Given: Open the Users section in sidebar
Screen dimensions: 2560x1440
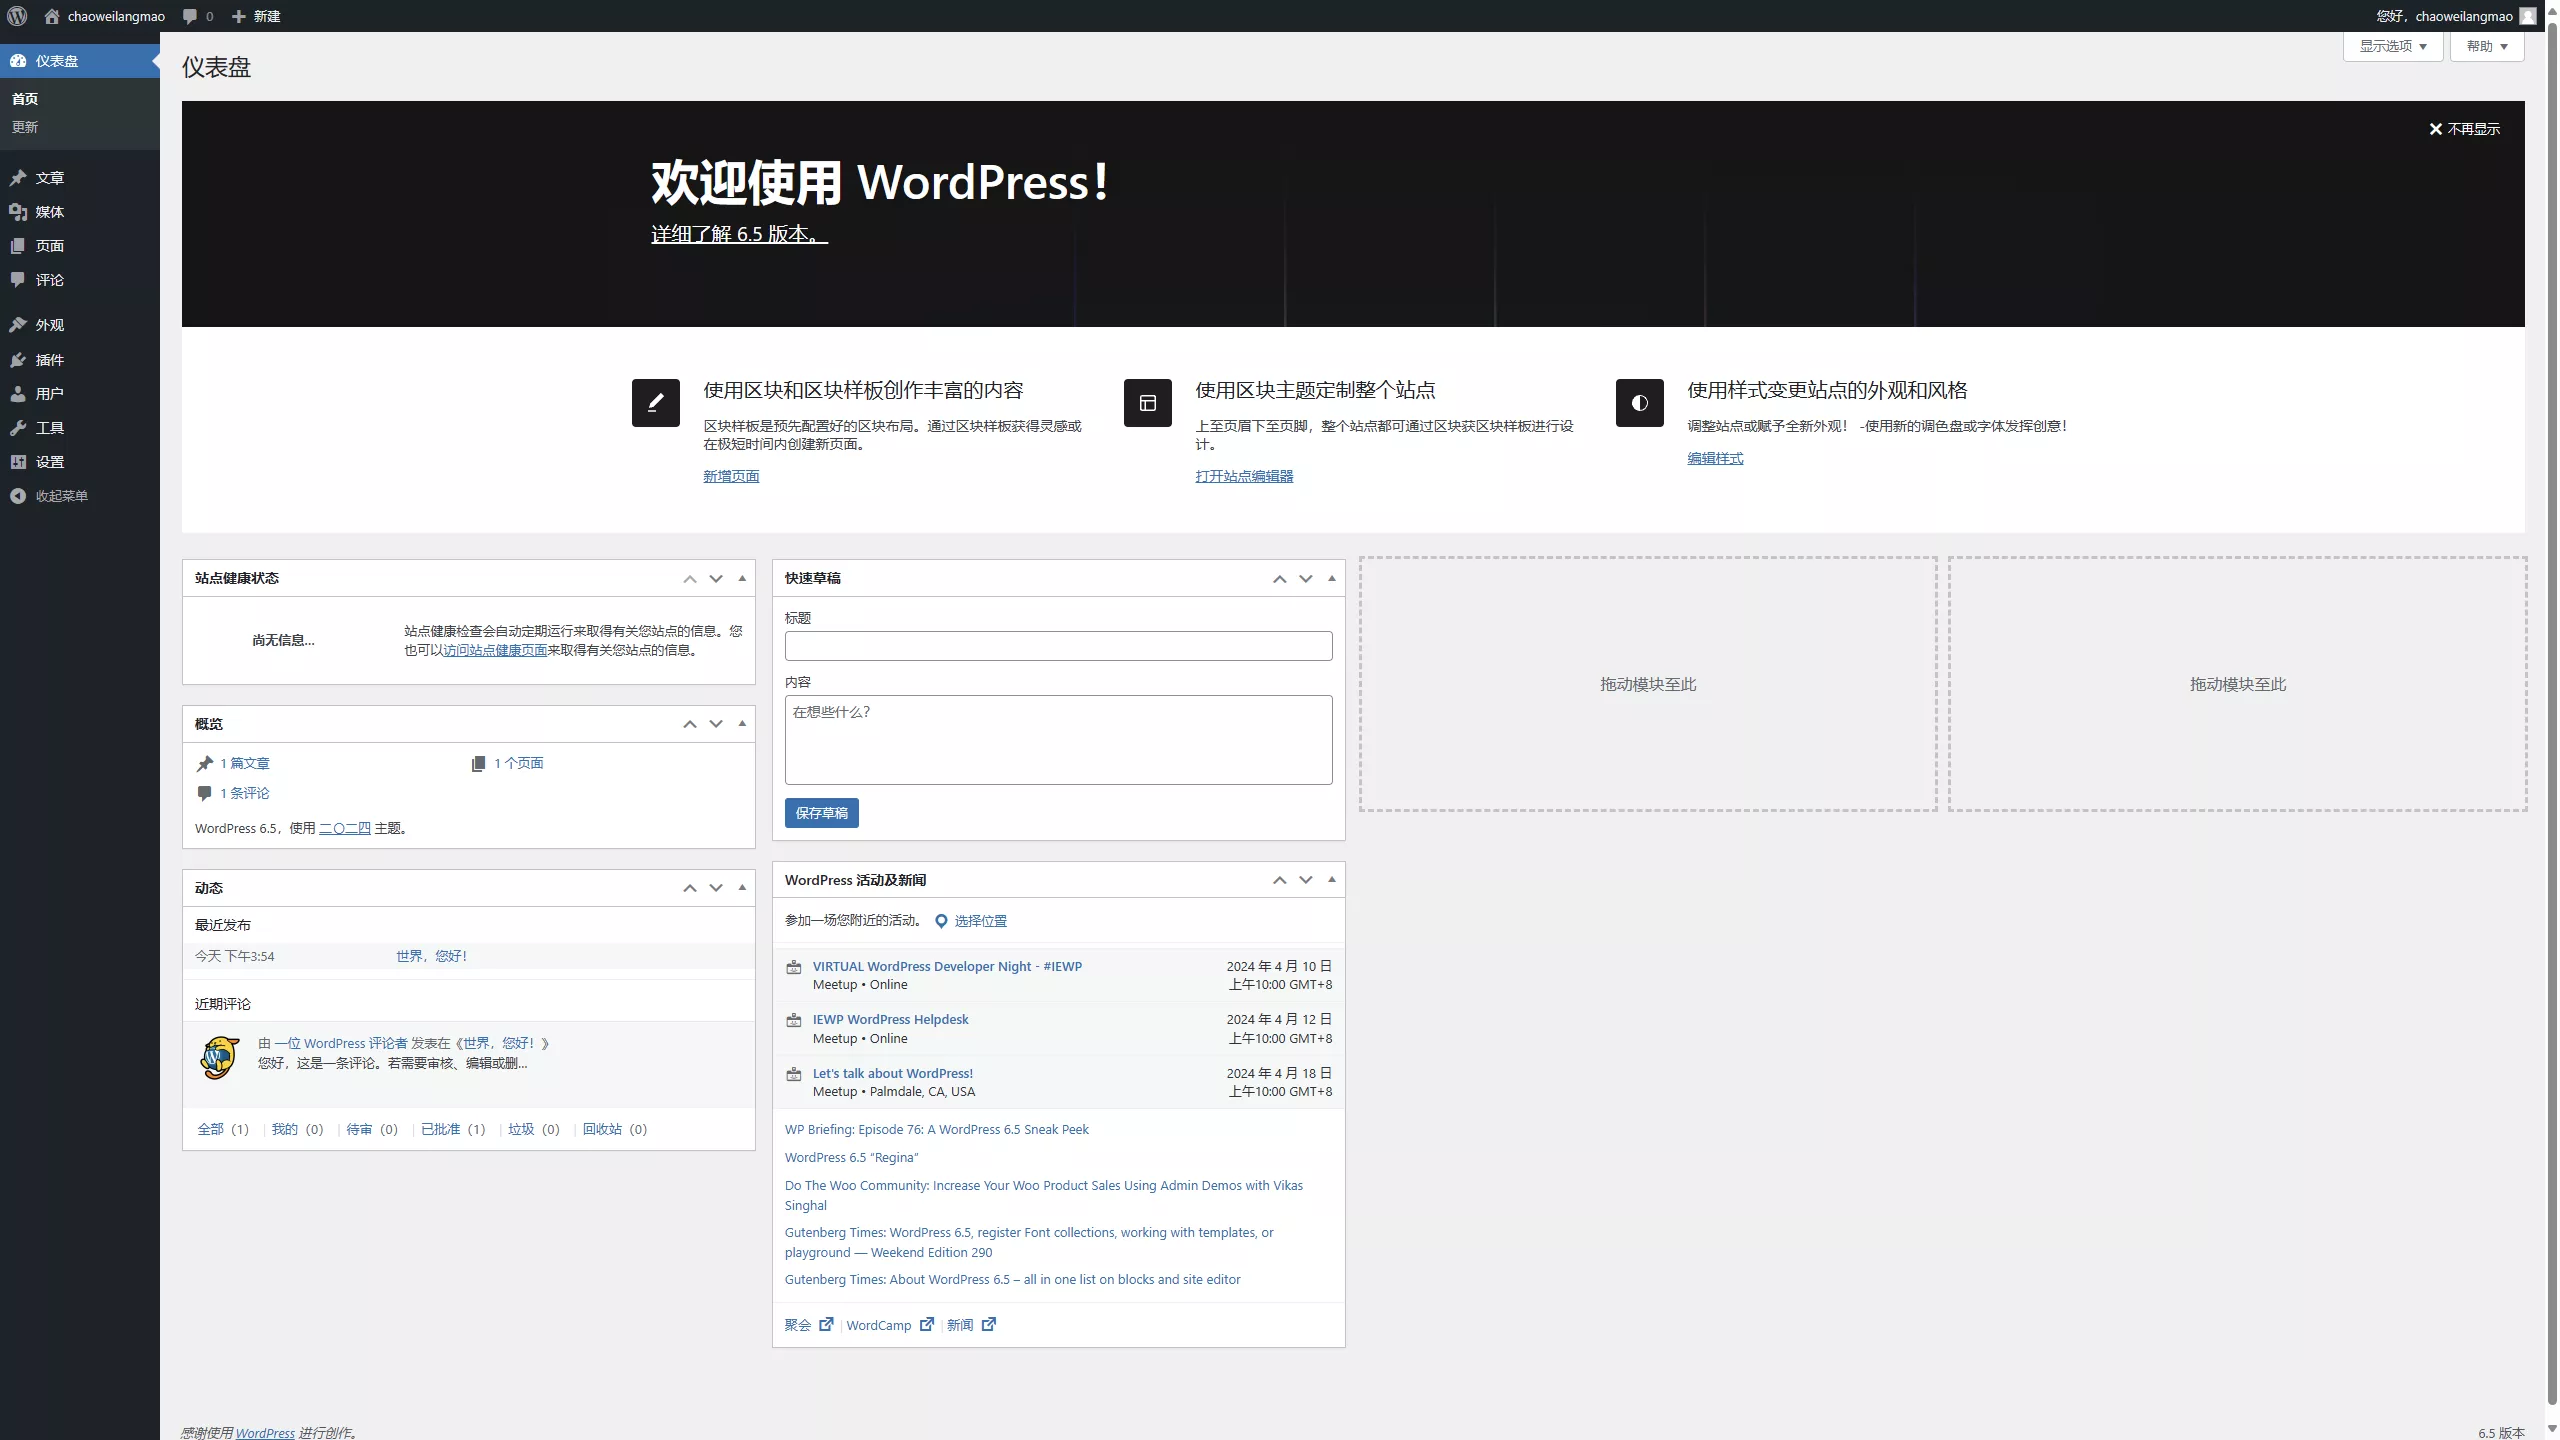Looking at the screenshot, I should click(48, 393).
